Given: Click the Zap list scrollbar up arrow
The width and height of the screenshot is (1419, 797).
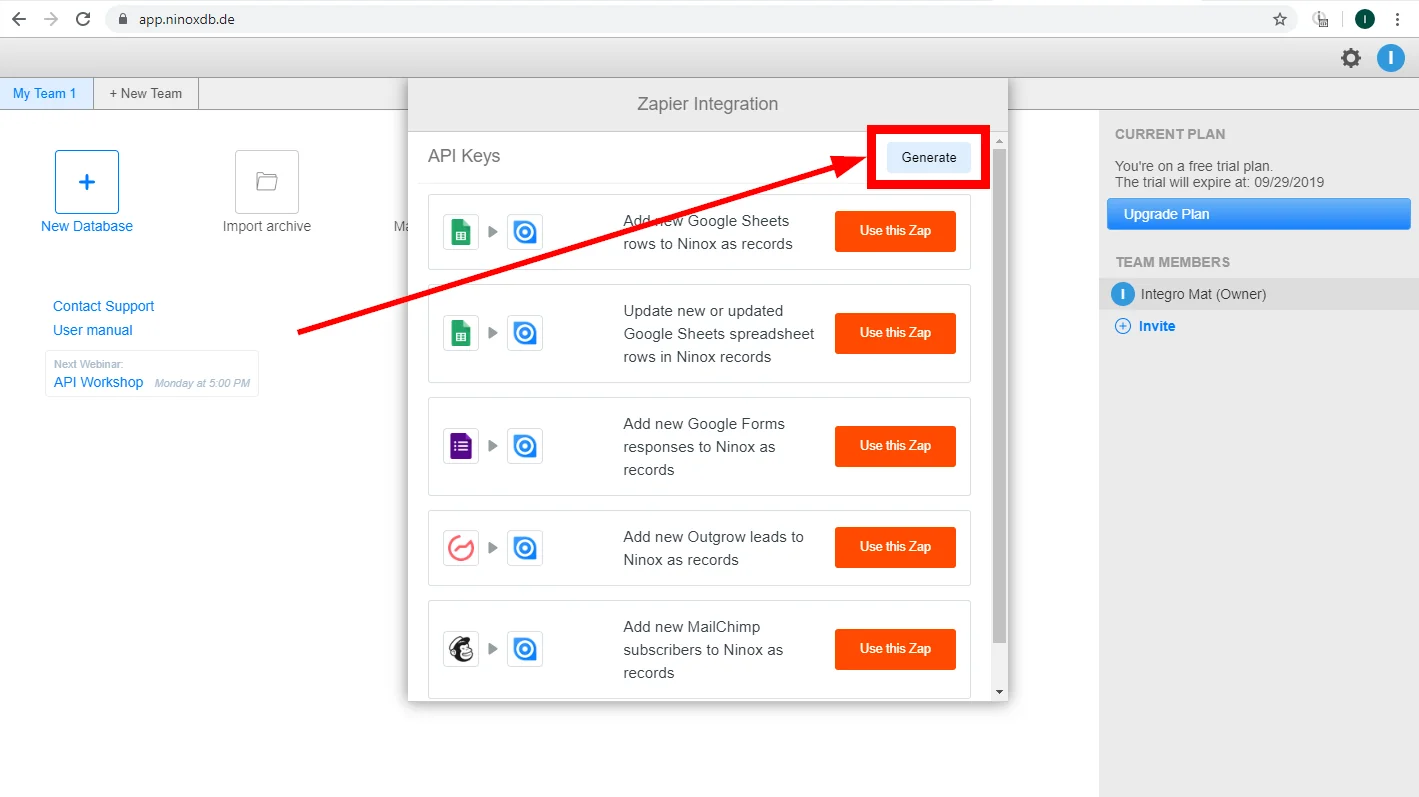Looking at the screenshot, I should [x=999, y=140].
